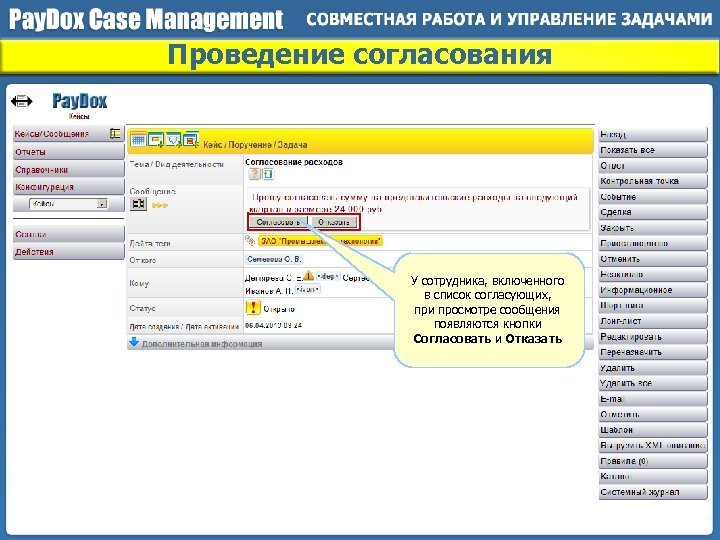720x540 pixels.
Task: Click the second yellow-toolbar icon with green plus
Action: (156, 139)
